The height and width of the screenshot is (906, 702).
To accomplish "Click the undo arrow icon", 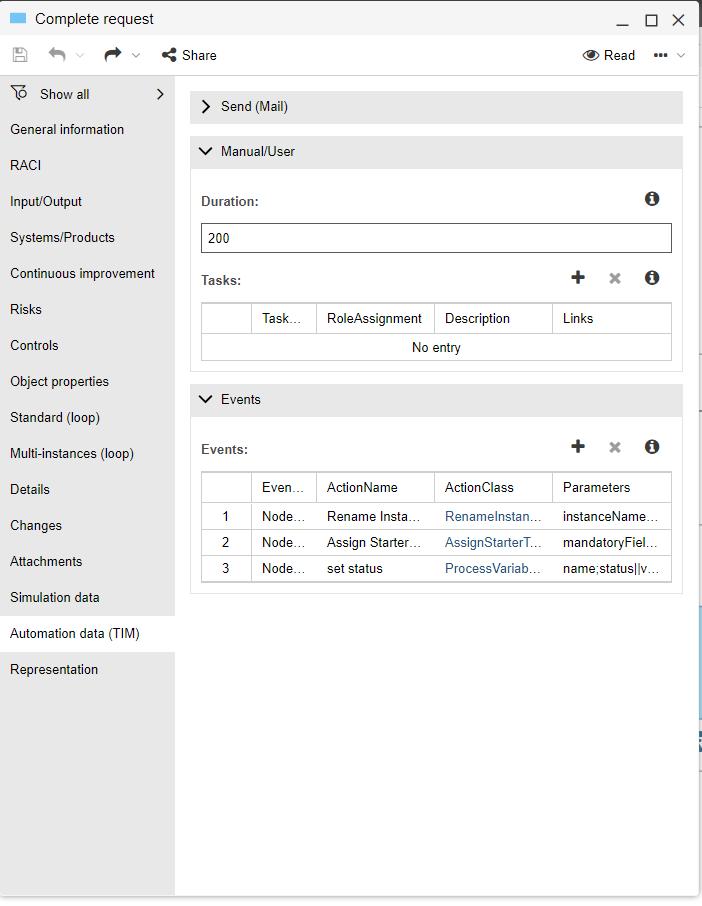I will (x=57, y=55).
